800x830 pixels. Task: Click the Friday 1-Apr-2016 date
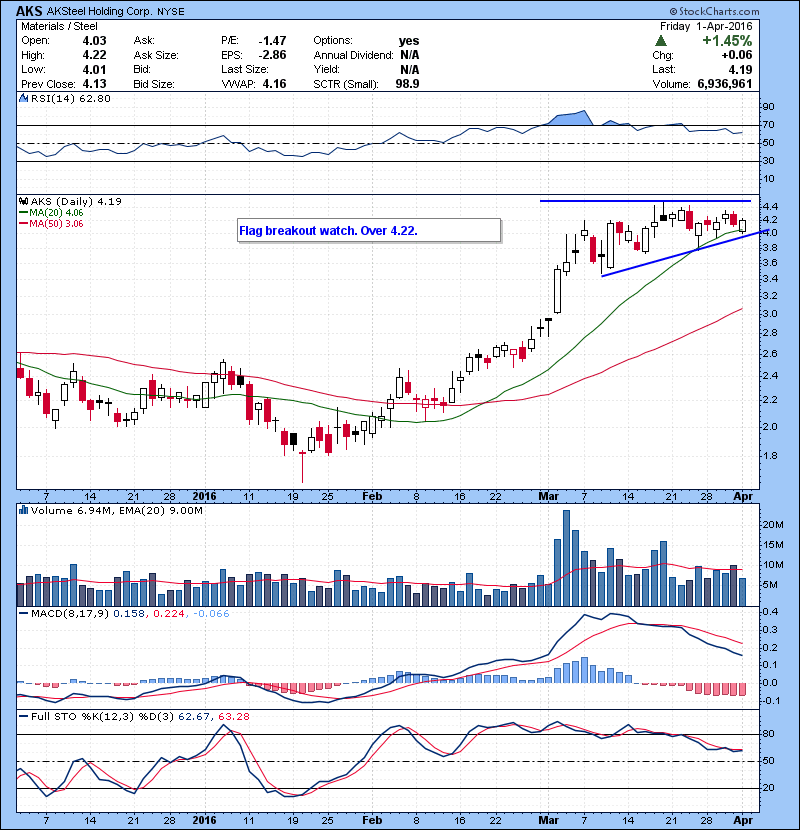(706, 26)
